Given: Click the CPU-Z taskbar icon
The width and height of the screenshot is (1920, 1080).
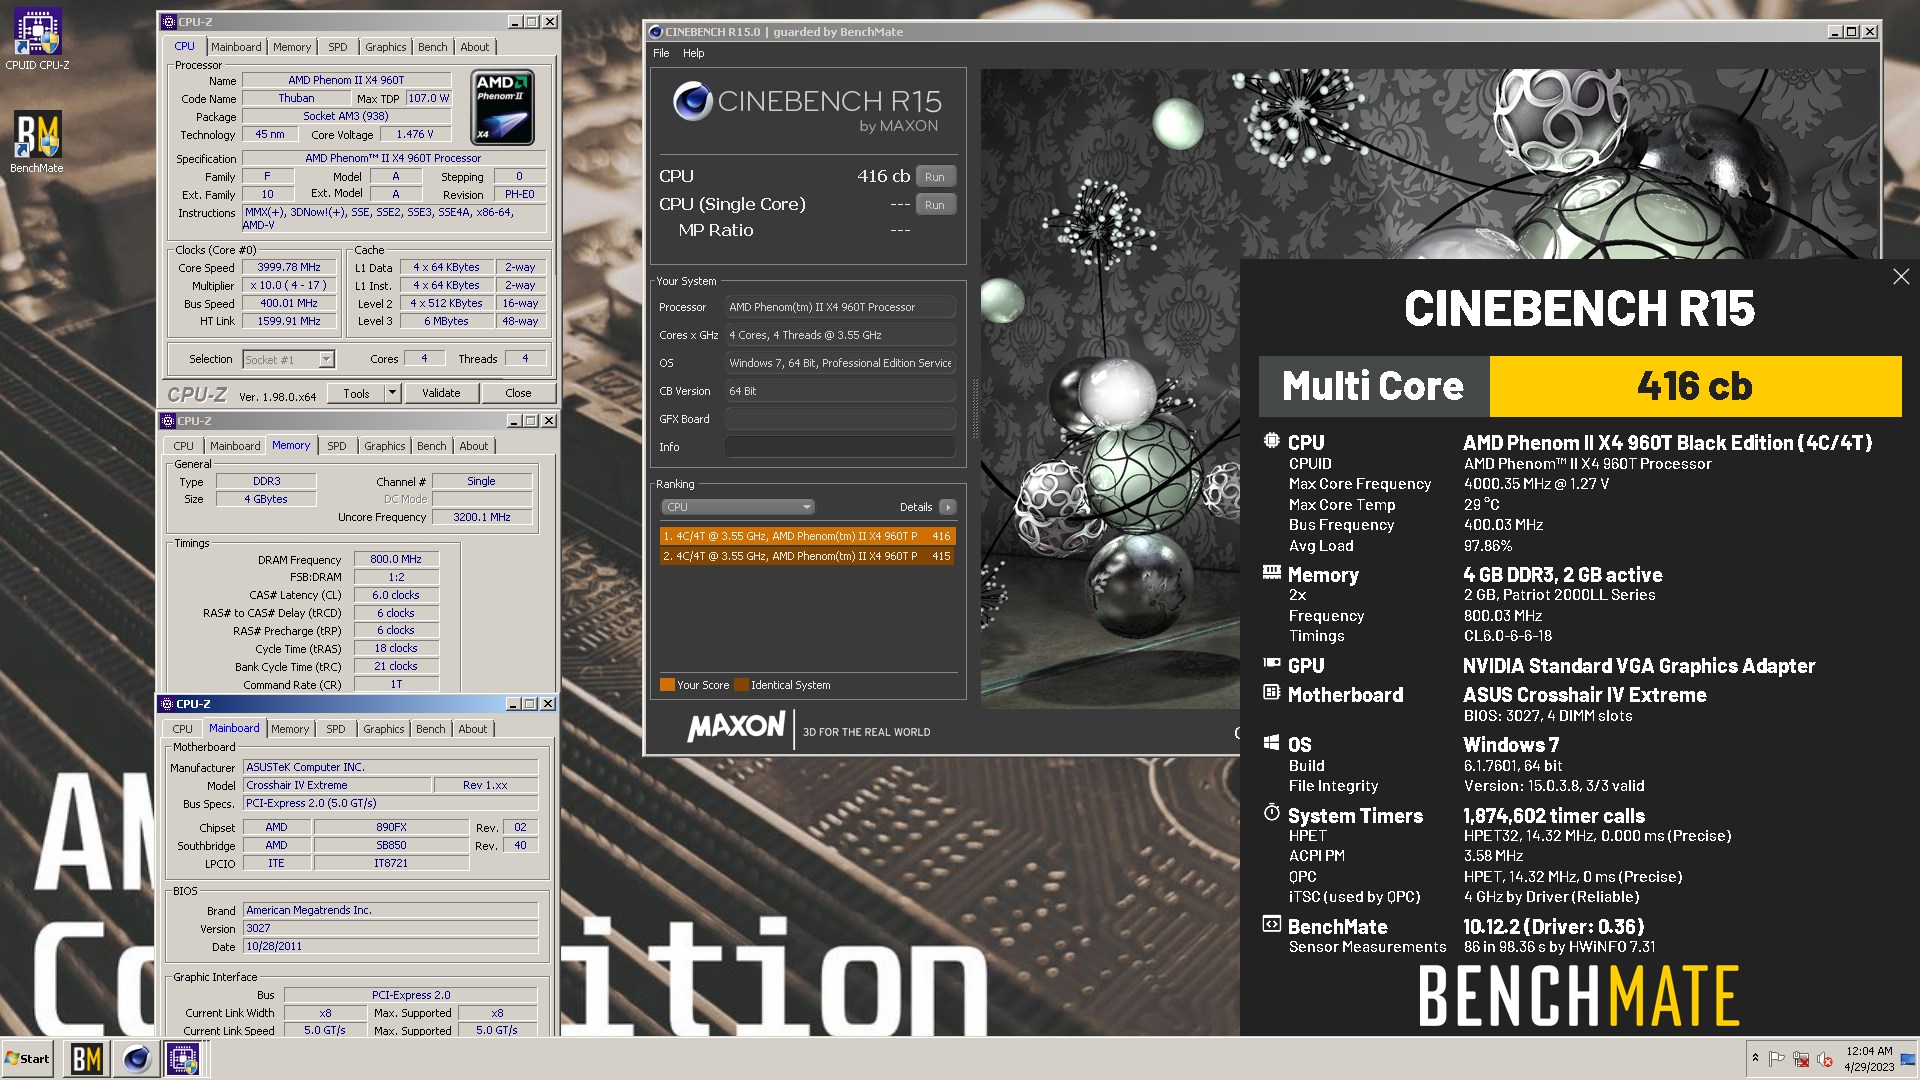Looking at the screenshot, I should (183, 1058).
